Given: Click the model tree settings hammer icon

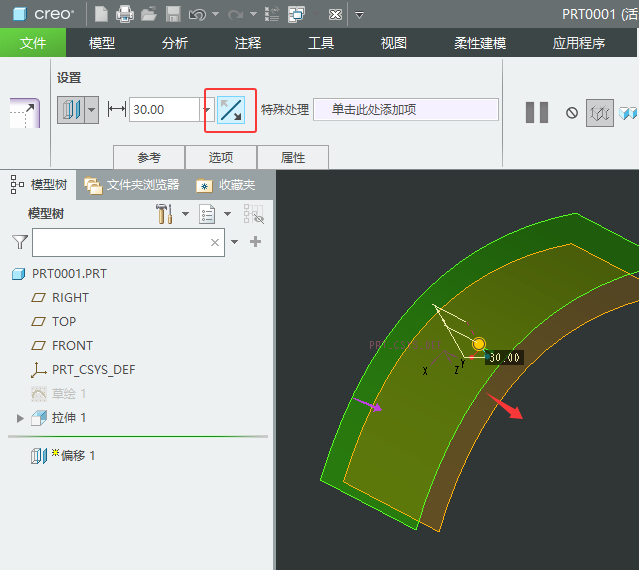Looking at the screenshot, I should pyautogui.click(x=164, y=214).
